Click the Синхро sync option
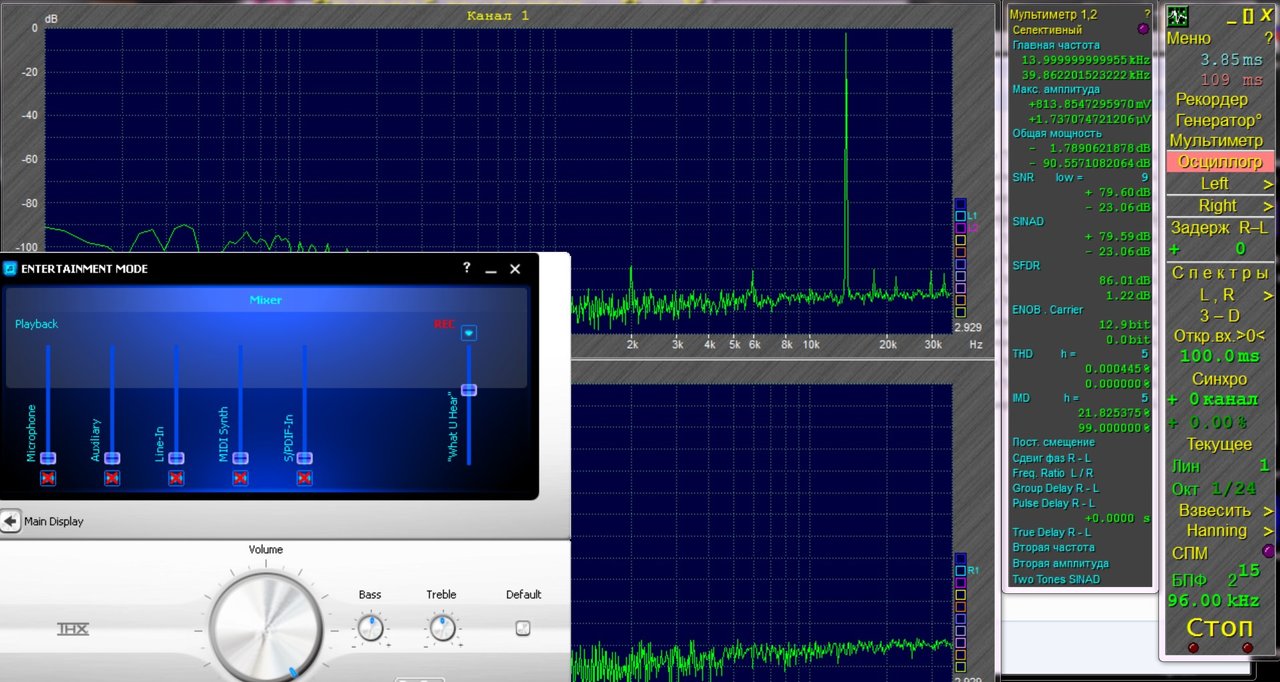Screen dimensions: 1280x682 [x=1220, y=379]
